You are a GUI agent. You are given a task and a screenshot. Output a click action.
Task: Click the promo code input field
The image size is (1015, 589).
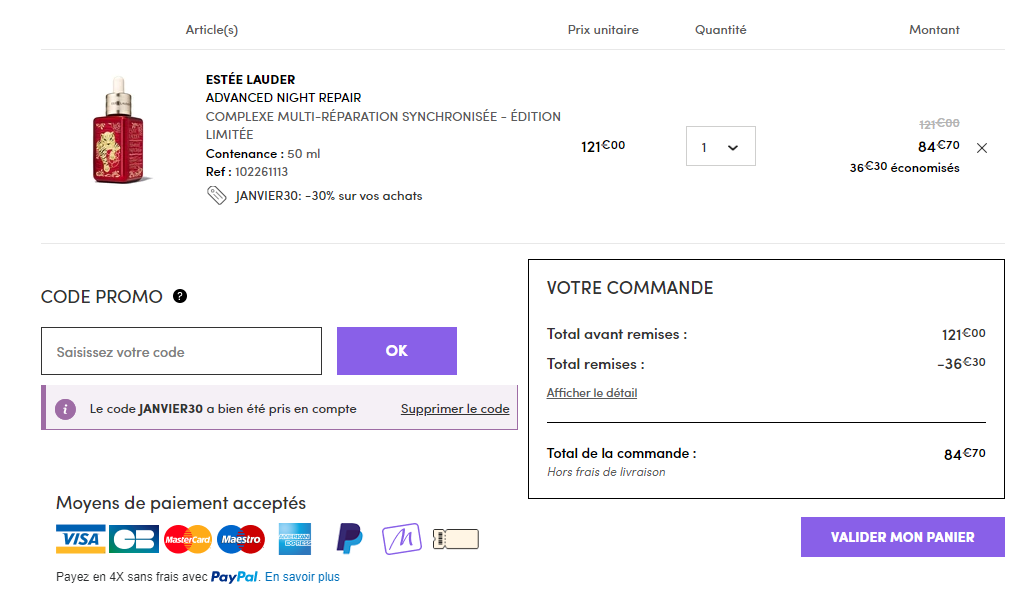click(x=181, y=351)
